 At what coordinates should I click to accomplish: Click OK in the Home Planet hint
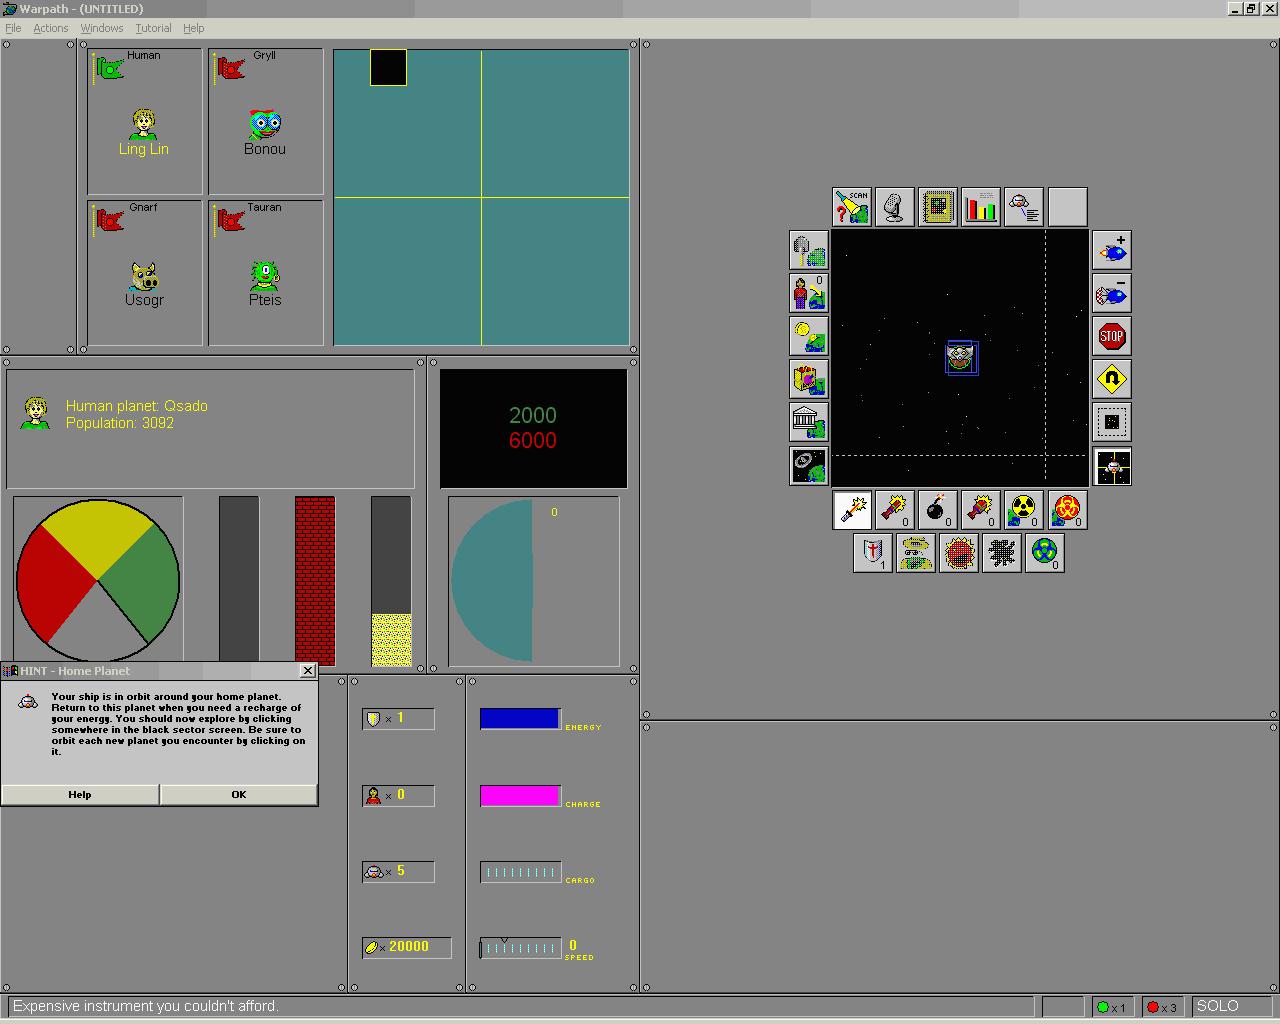tap(239, 794)
